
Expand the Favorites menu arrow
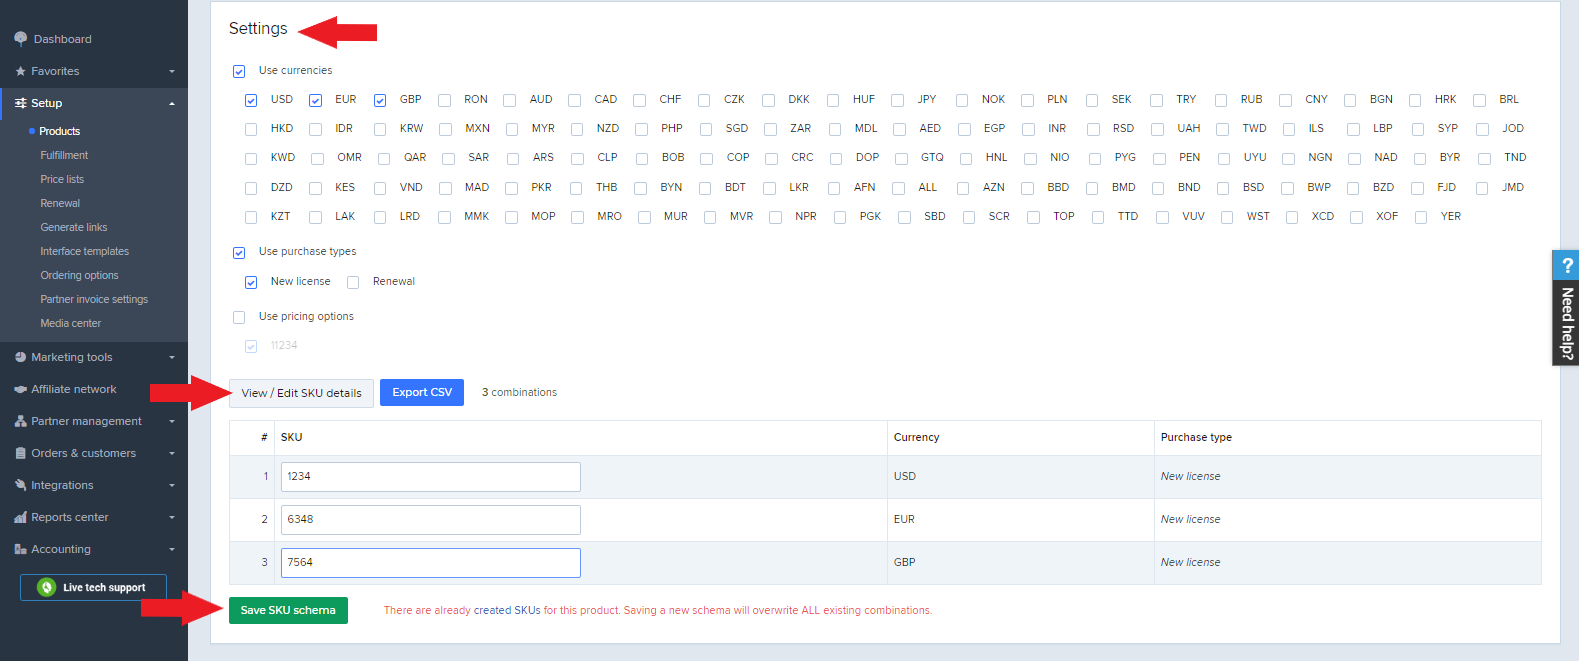(x=172, y=71)
